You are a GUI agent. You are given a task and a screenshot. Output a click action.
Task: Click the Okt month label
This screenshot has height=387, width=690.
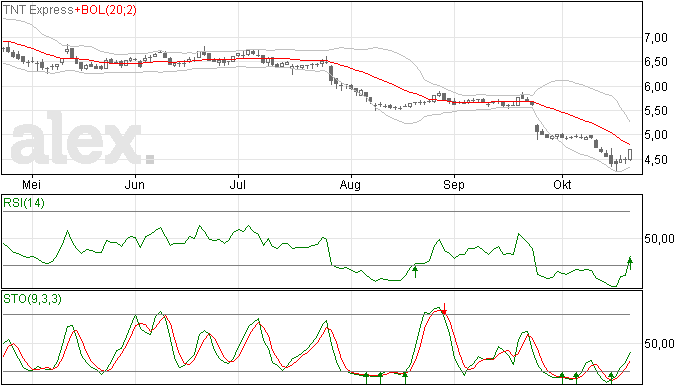(562, 184)
